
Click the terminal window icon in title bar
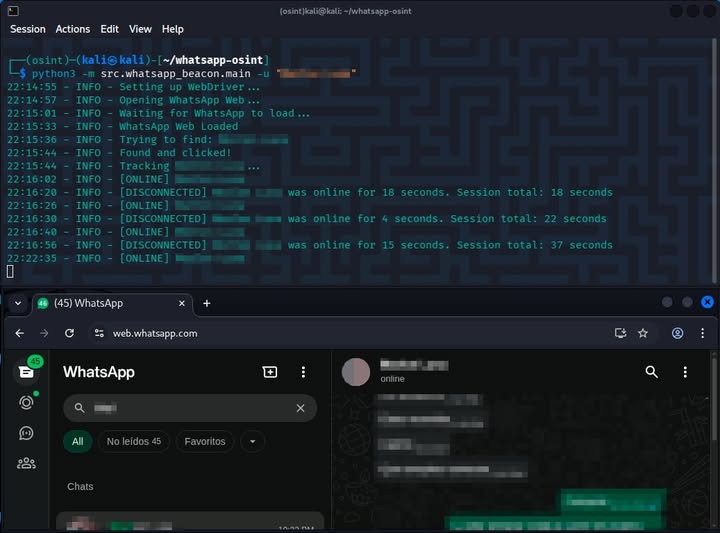[13, 11]
